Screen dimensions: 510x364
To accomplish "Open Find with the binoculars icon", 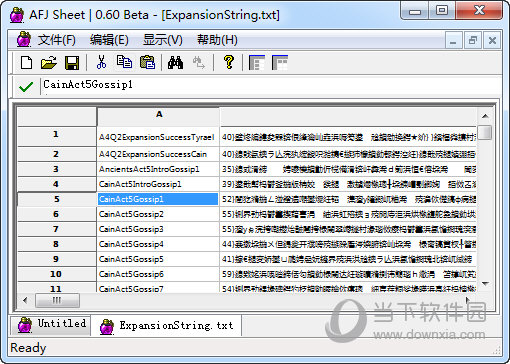I will [x=175, y=62].
